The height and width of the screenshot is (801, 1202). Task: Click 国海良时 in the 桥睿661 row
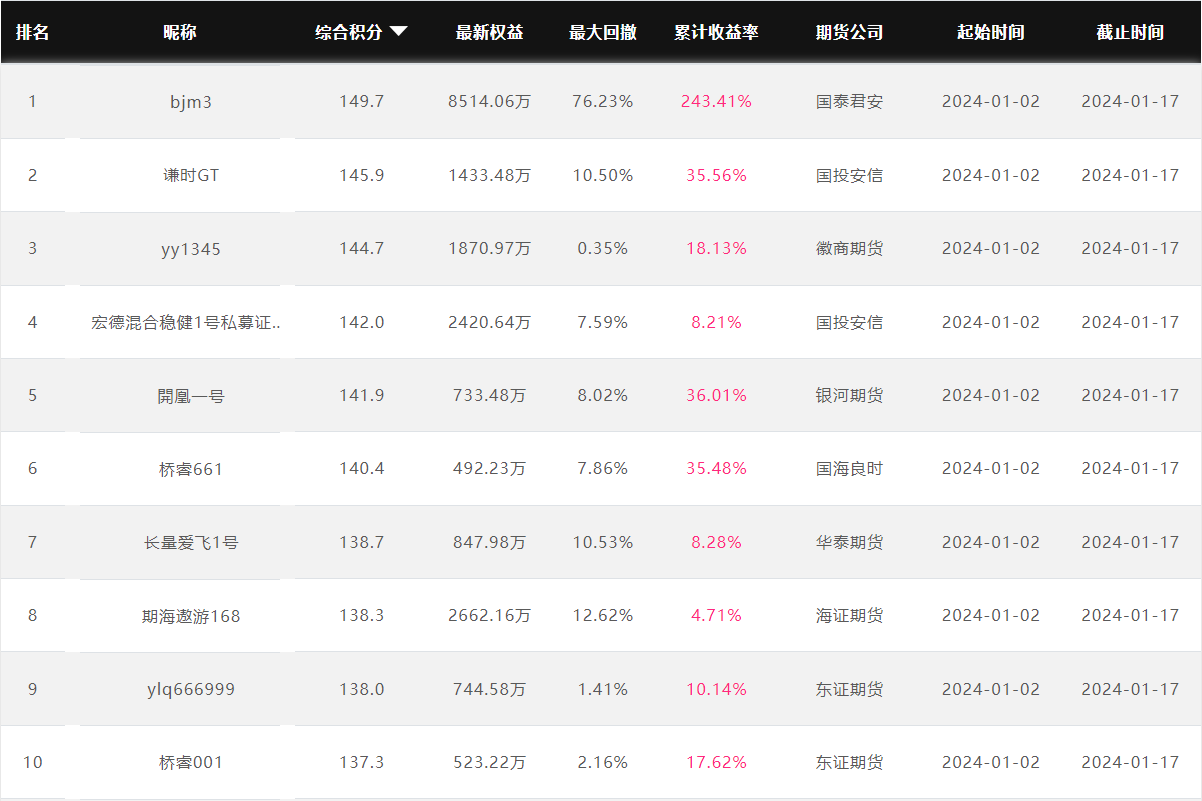point(850,469)
